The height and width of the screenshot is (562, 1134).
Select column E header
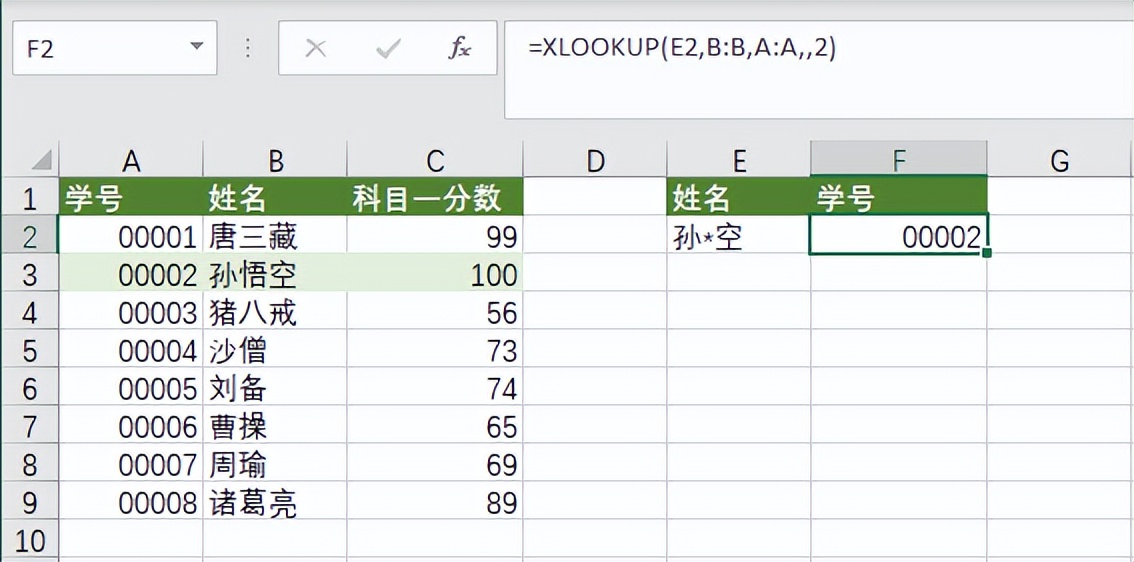point(738,161)
